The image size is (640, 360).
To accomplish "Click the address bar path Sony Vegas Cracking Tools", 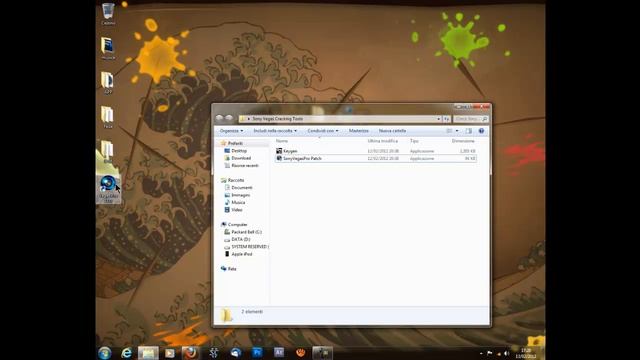I will click(278, 119).
